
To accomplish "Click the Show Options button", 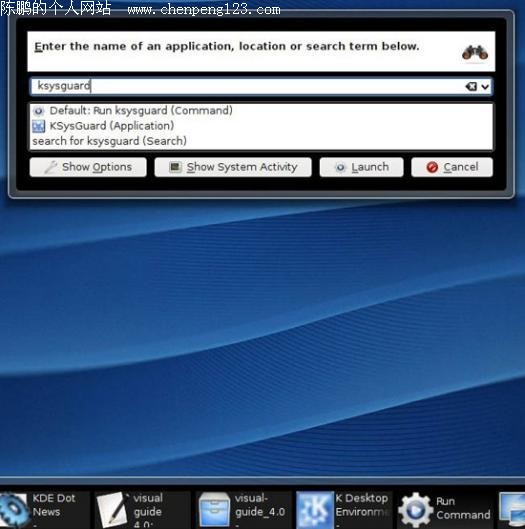I will click(88, 167).
